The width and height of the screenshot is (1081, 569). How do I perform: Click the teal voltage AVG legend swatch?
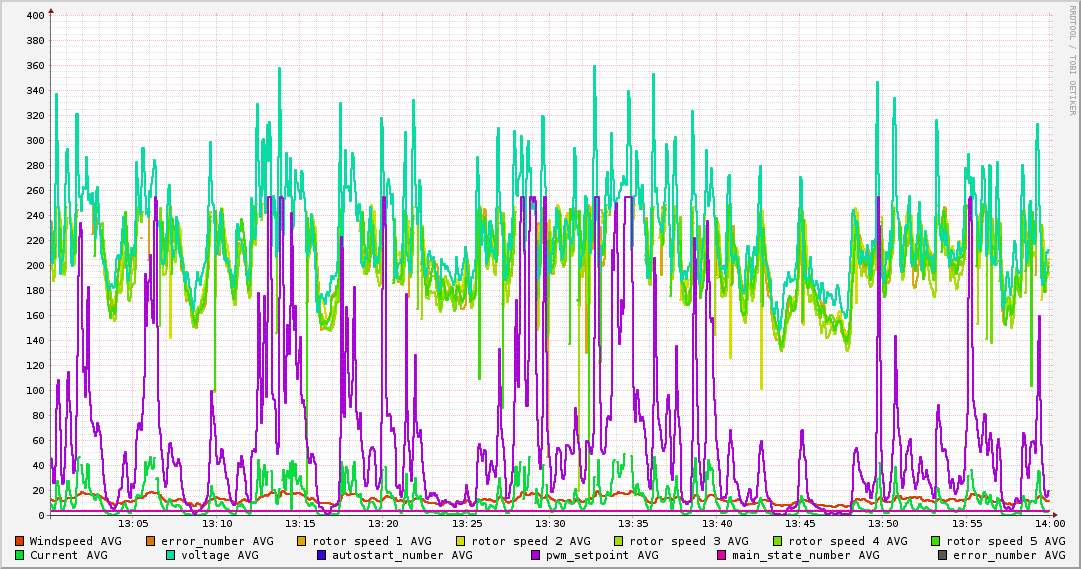[x=171, y=555]
